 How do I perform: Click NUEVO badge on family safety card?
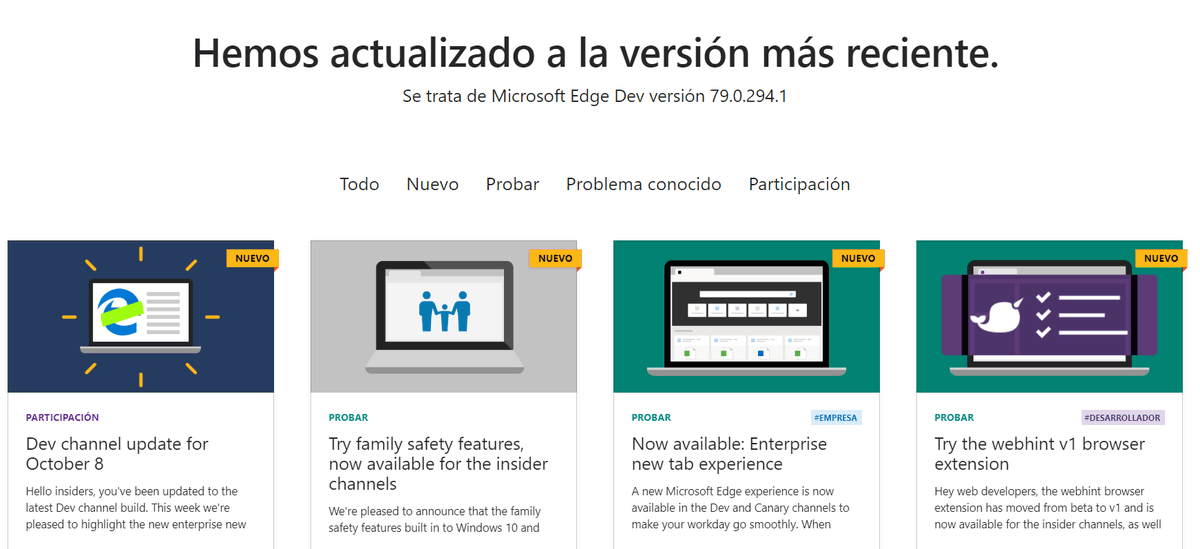555,258
